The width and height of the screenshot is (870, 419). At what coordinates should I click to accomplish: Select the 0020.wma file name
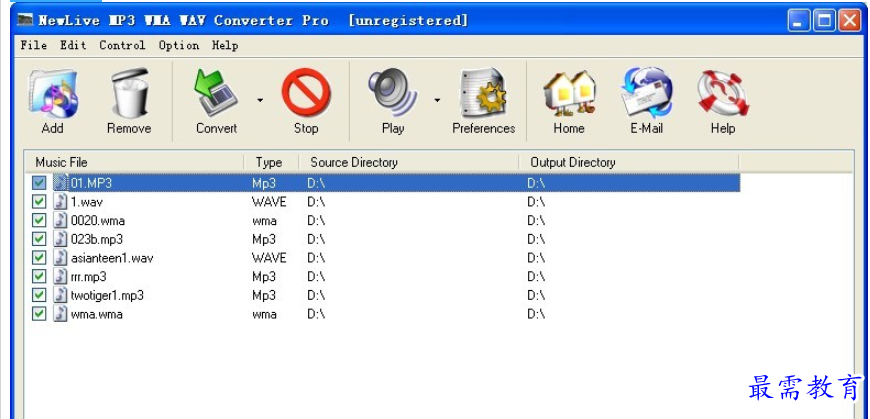98,221
